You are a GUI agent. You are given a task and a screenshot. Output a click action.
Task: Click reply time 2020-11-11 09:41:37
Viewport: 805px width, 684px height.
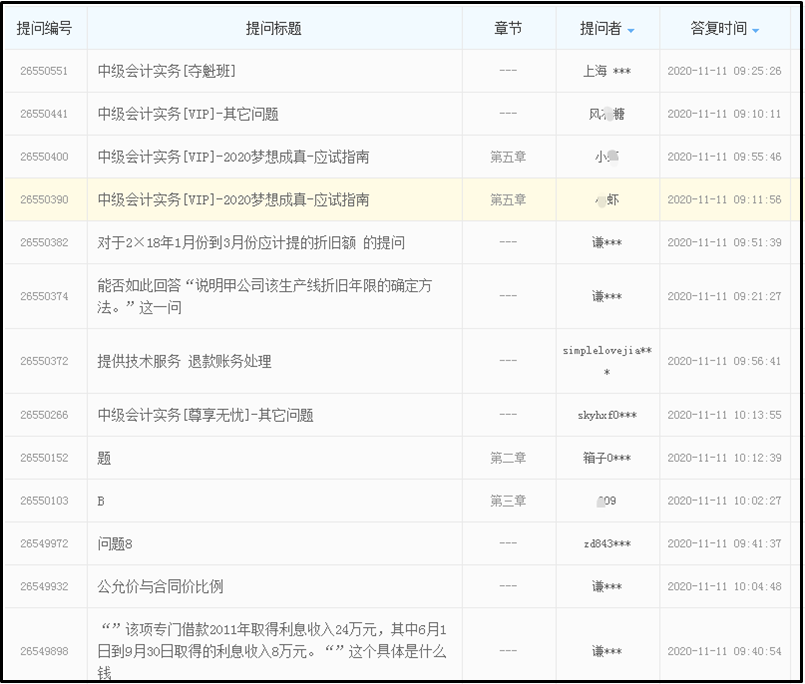click(724, 543)
